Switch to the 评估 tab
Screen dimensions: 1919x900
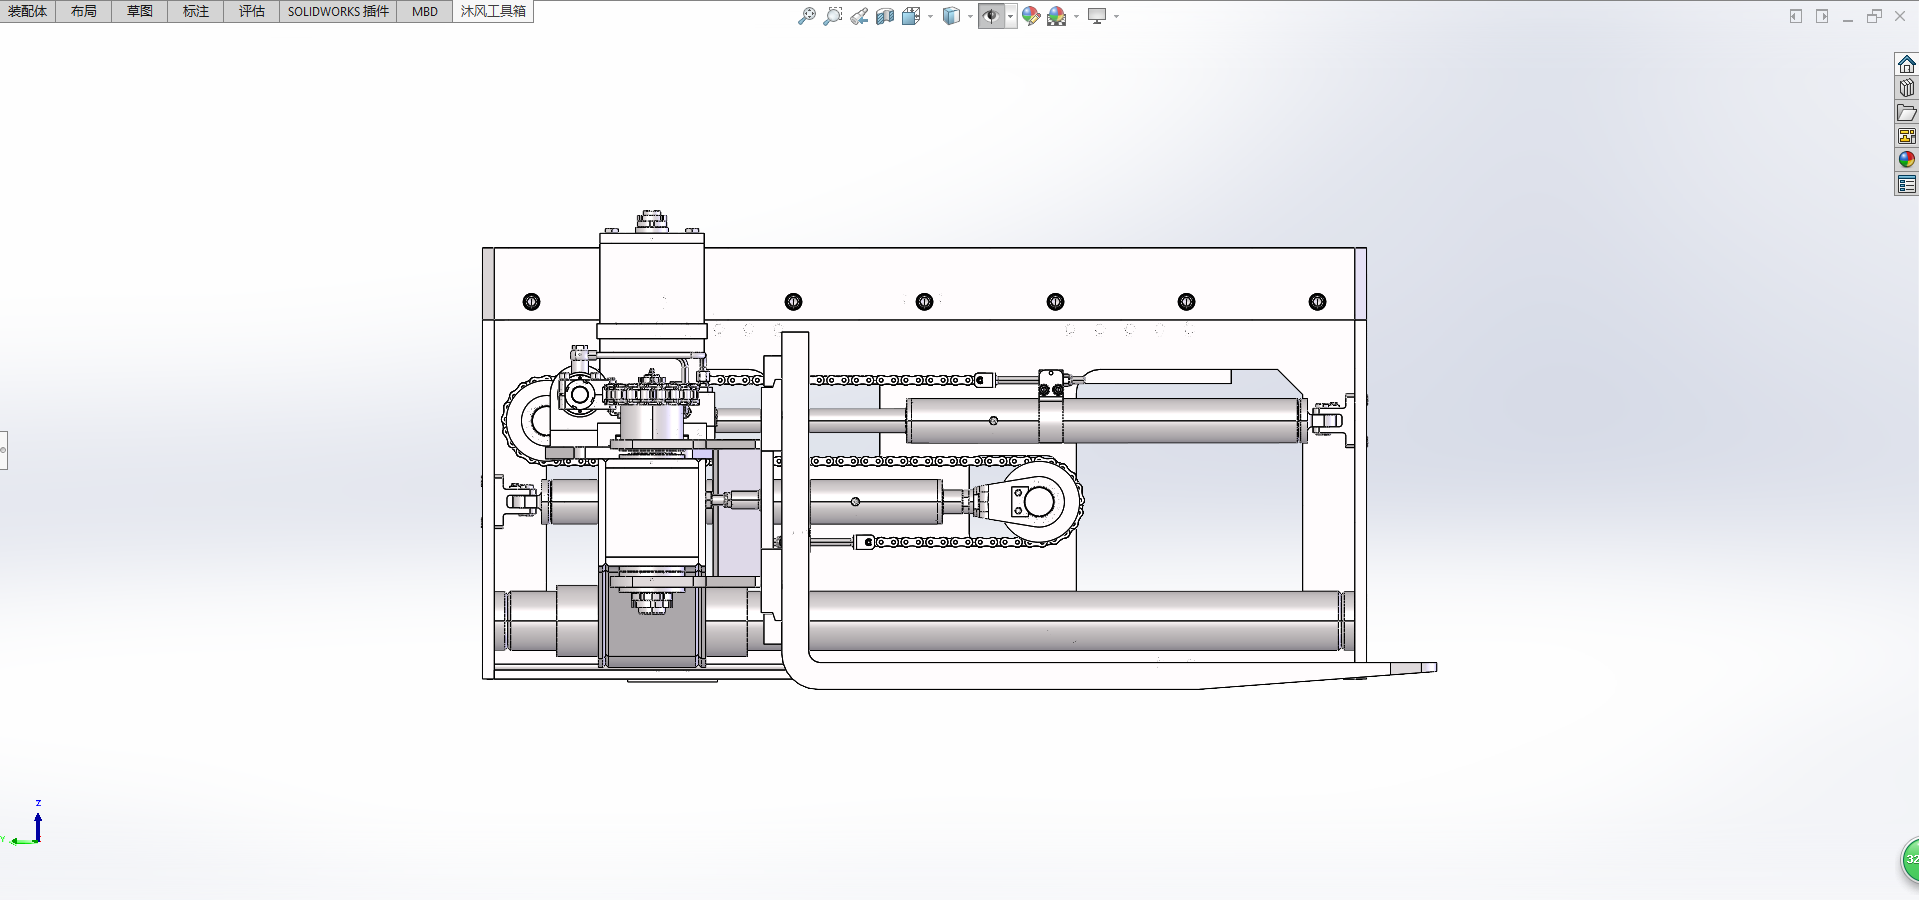click(x=252, y=11)
